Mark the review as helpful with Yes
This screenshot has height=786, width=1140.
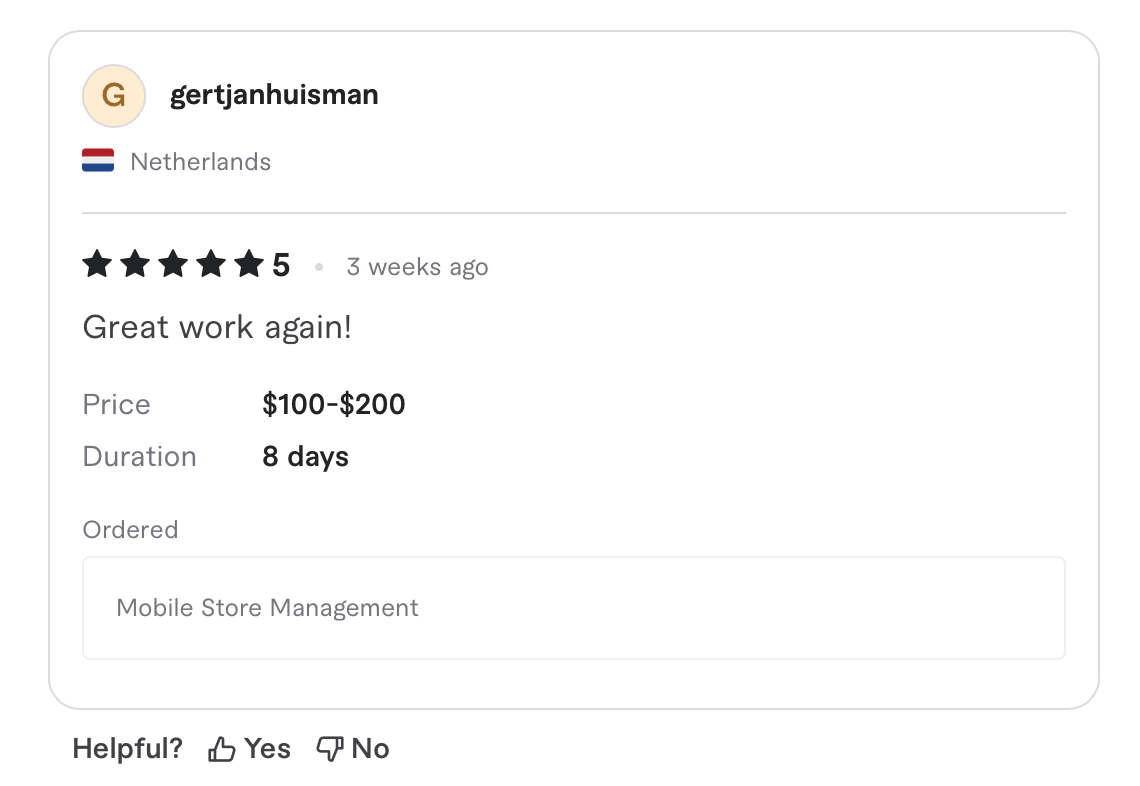[265, 747]
